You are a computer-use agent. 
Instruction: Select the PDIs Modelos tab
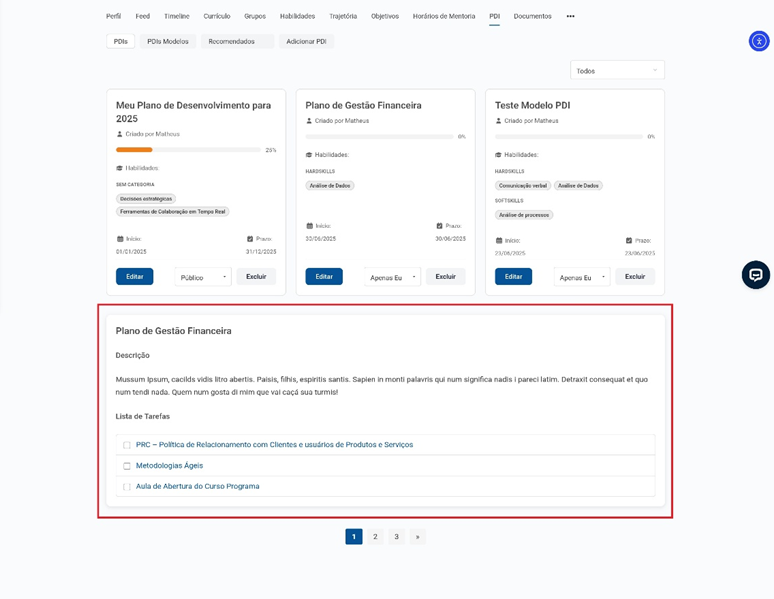[x=168, y=42]
